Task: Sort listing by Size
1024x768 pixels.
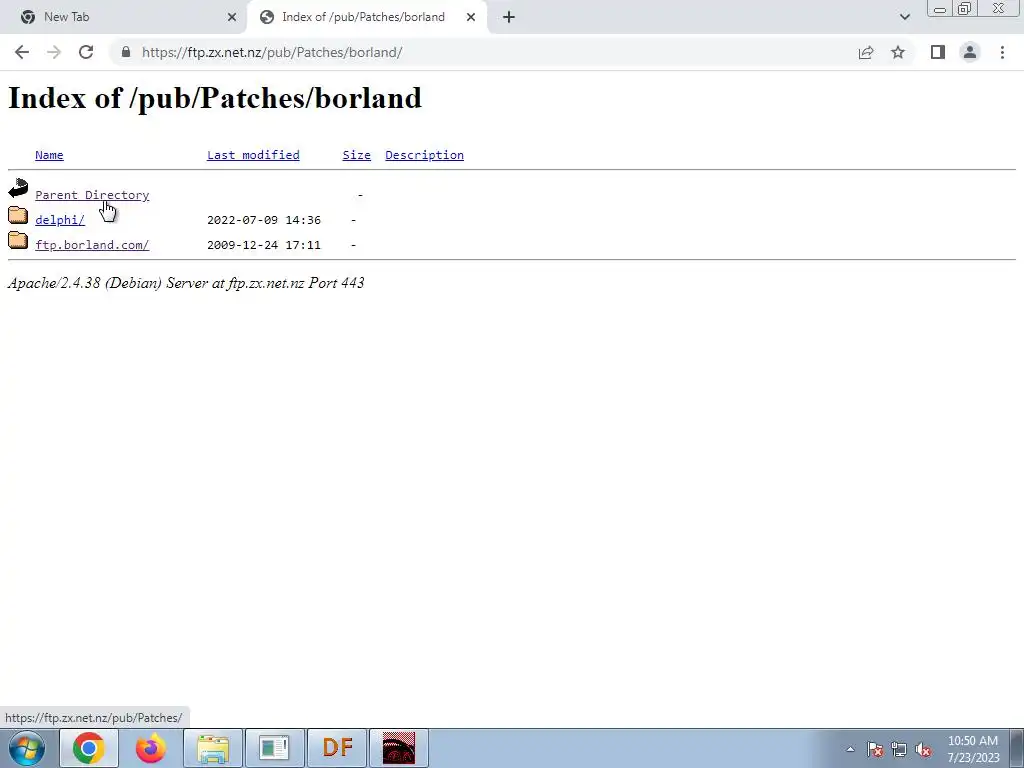Action: tap(357, 155)
